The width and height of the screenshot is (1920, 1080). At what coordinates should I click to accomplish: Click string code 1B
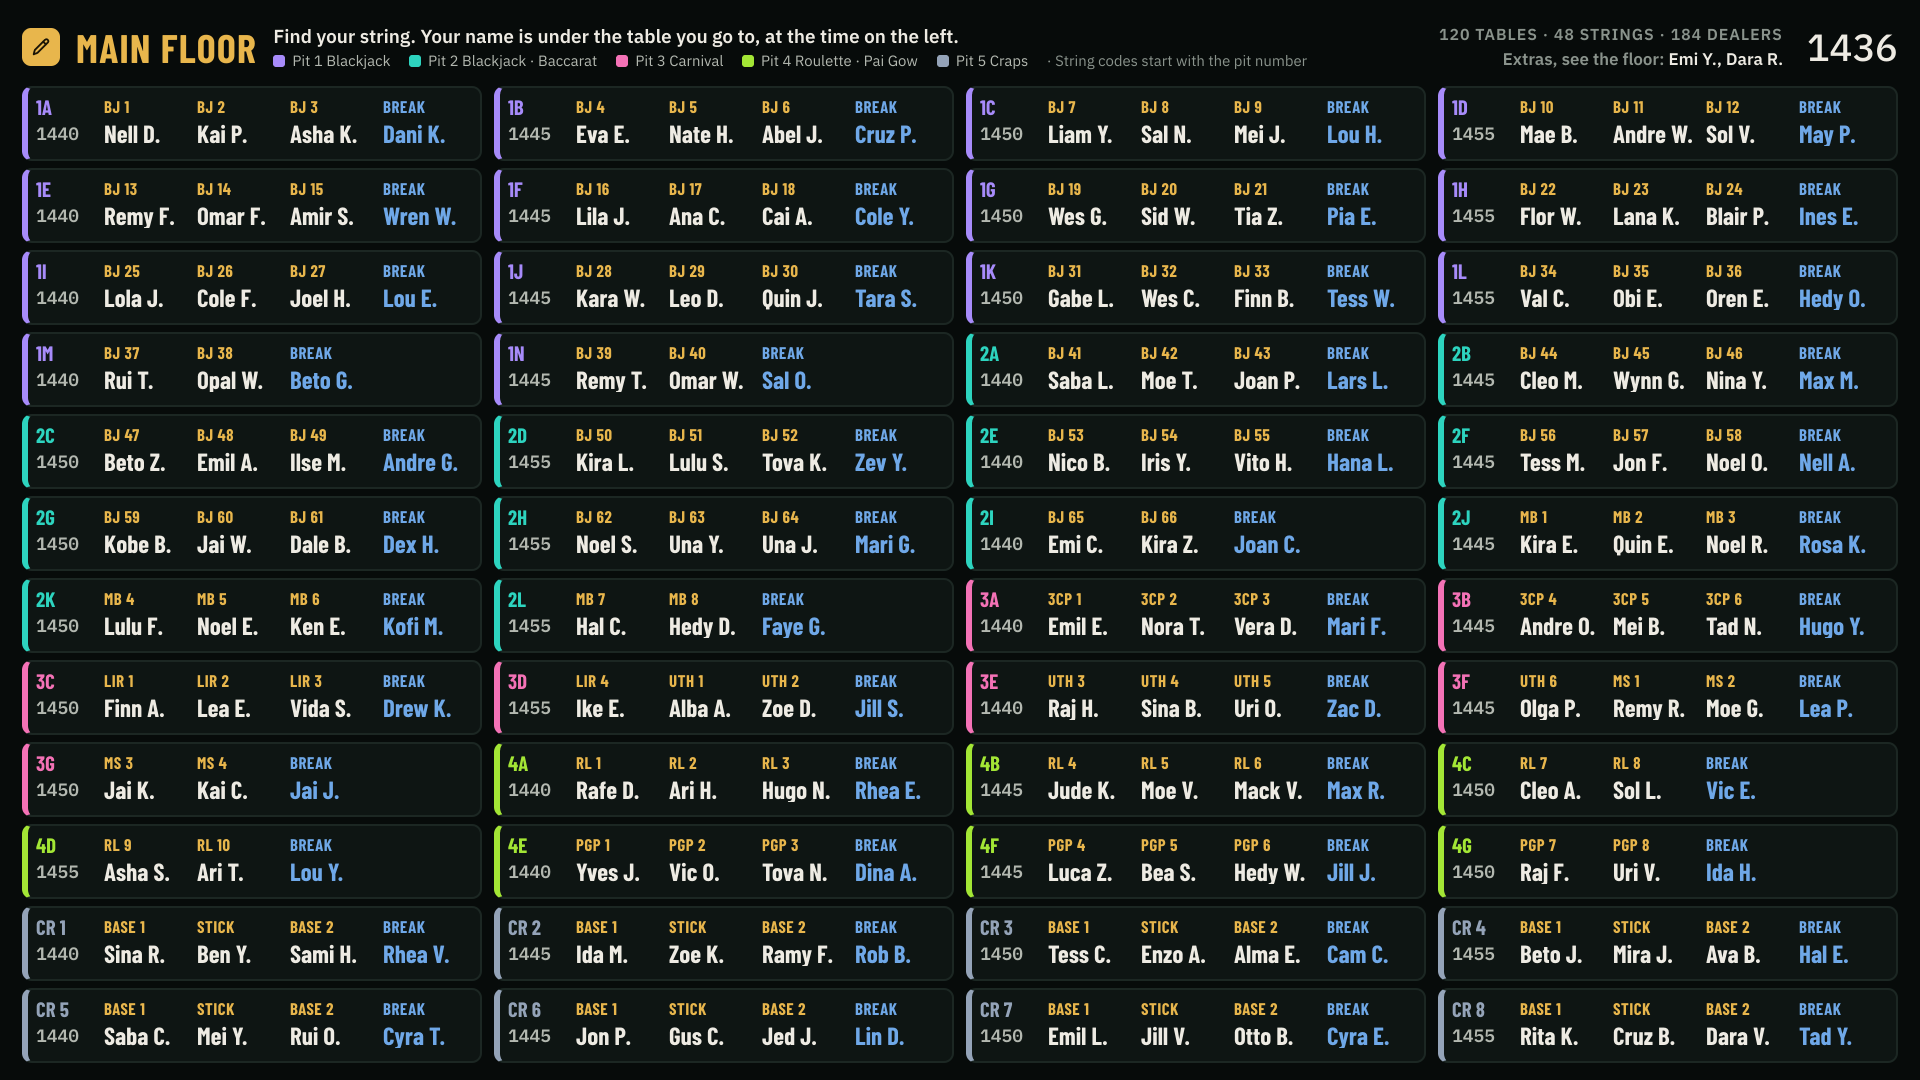516,108
